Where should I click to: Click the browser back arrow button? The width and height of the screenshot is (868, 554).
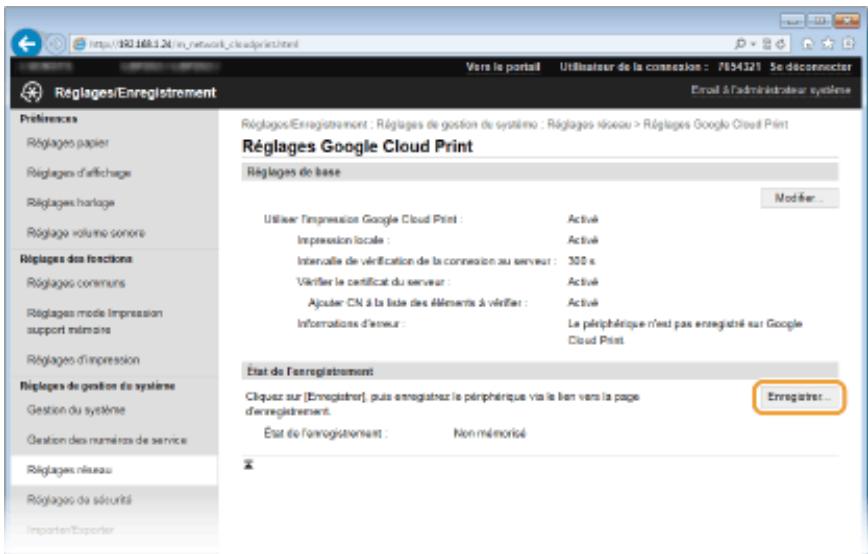point(26,43)
